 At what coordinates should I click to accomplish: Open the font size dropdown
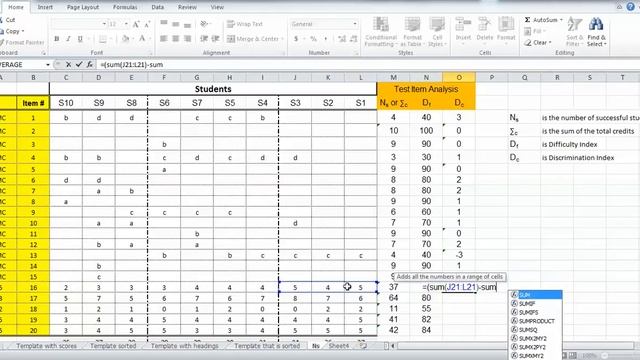(126, 24)
